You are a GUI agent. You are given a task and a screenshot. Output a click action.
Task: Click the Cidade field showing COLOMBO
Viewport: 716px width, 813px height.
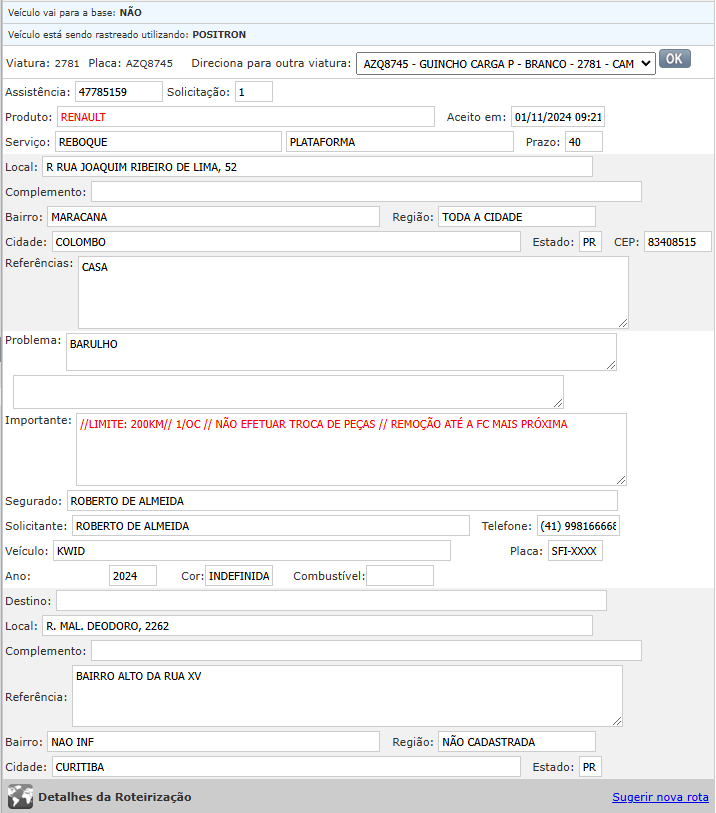coord(286,242)
